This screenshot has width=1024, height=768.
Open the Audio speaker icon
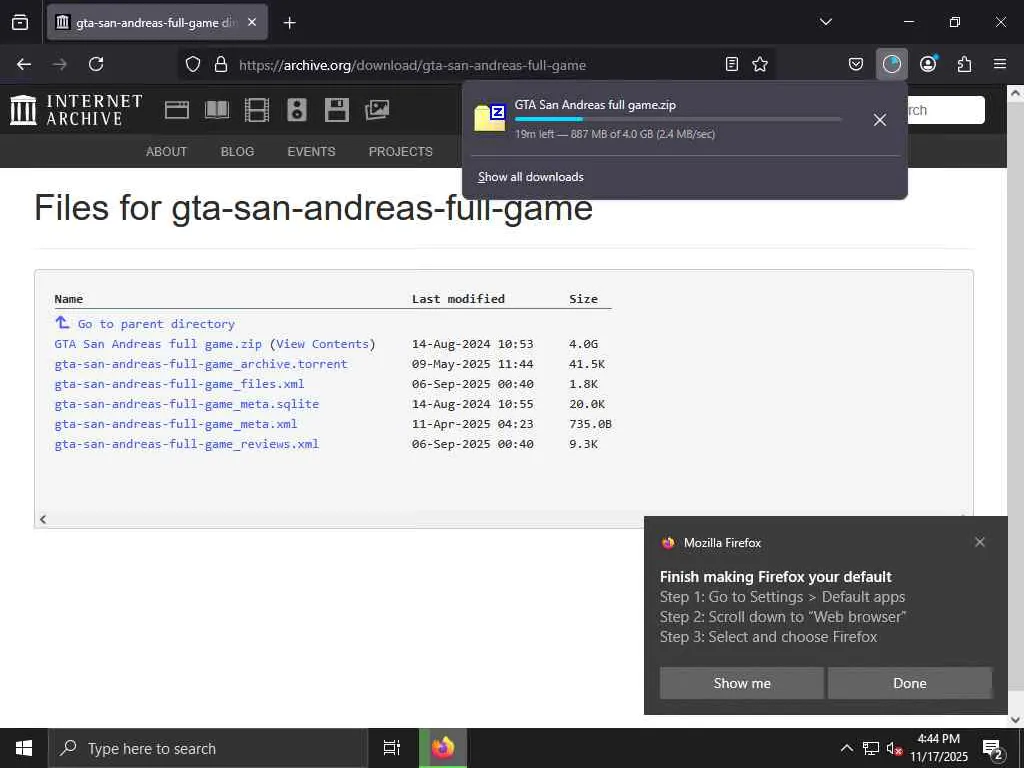[x=296, y=110]
